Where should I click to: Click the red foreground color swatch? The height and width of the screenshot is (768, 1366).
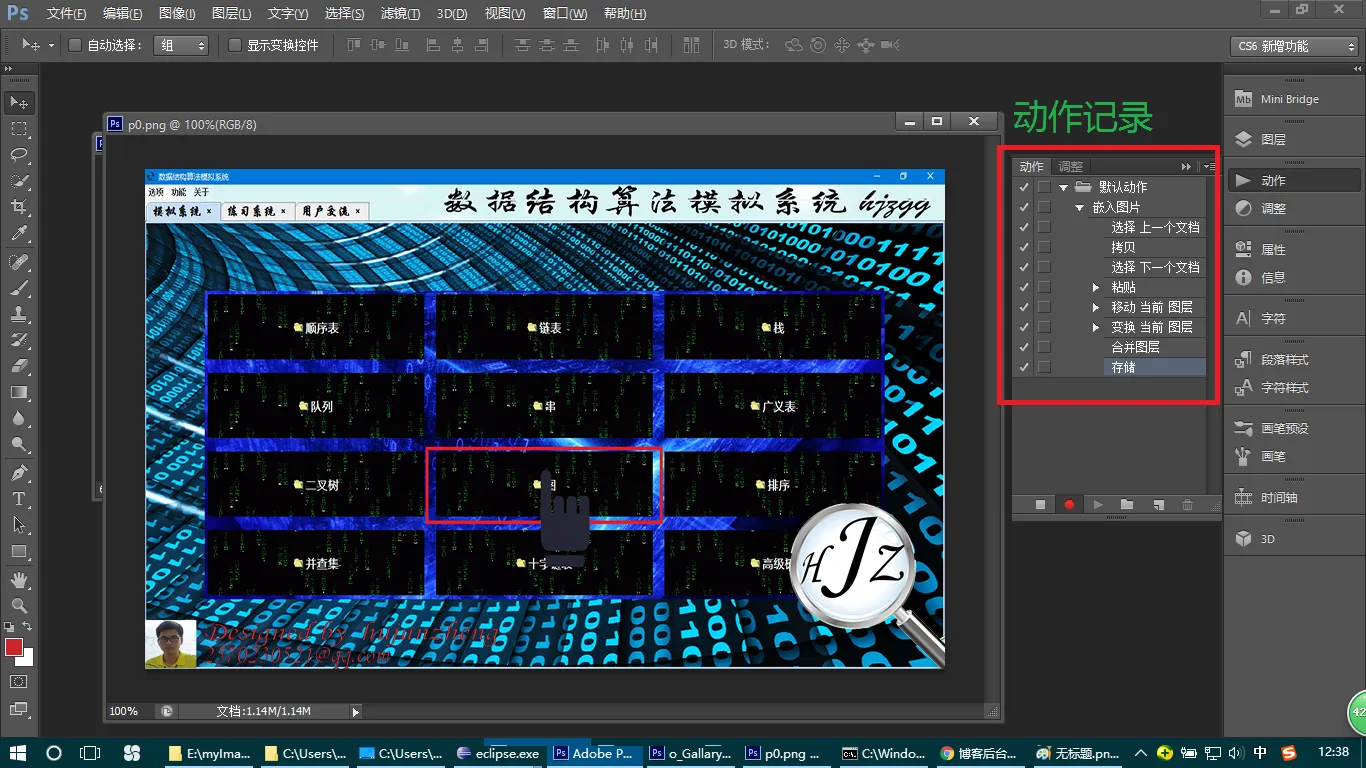pos(13,647)
